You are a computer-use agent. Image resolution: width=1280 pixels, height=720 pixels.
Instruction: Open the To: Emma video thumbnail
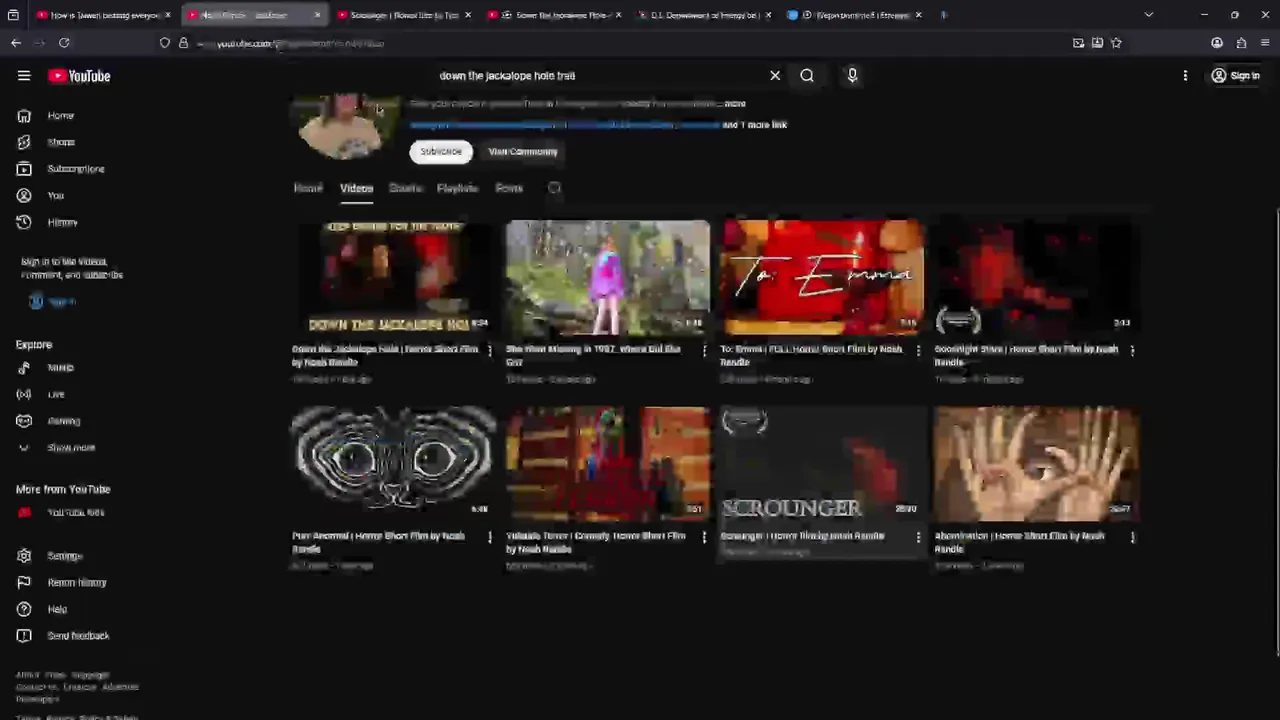tap(823, 278)
